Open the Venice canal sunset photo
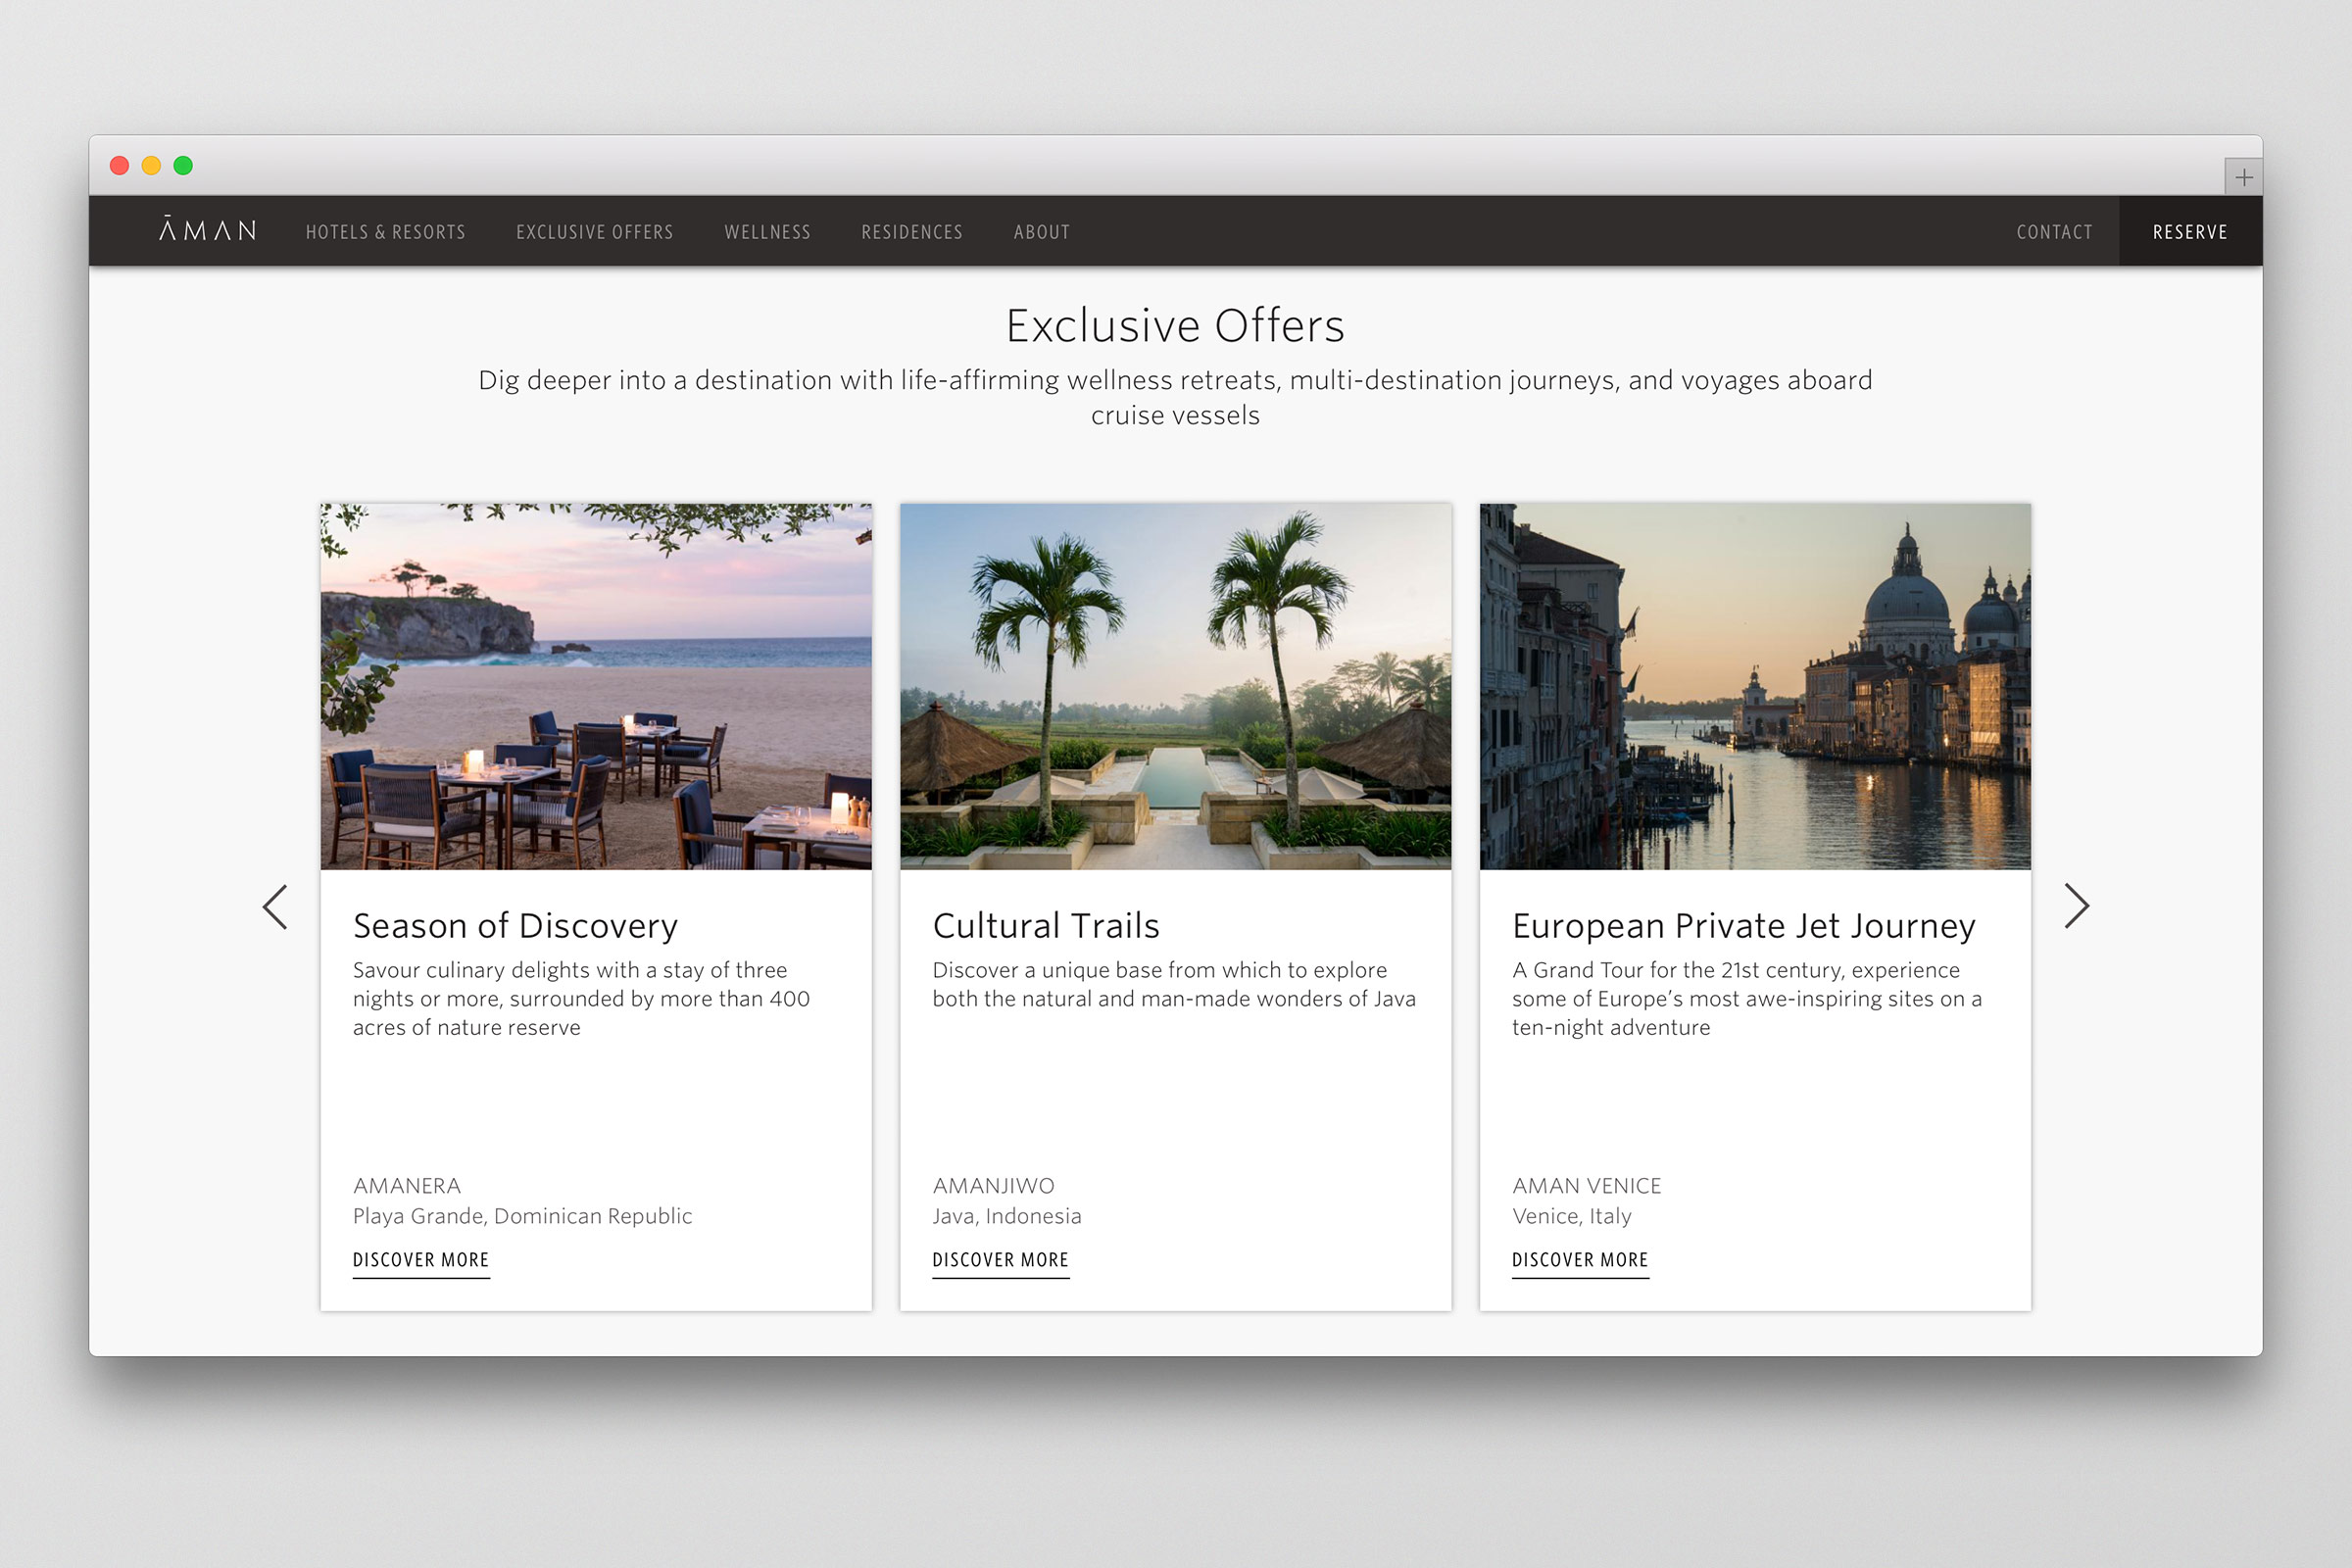Screen dimensions: 2352x1568 [1755, 686]
